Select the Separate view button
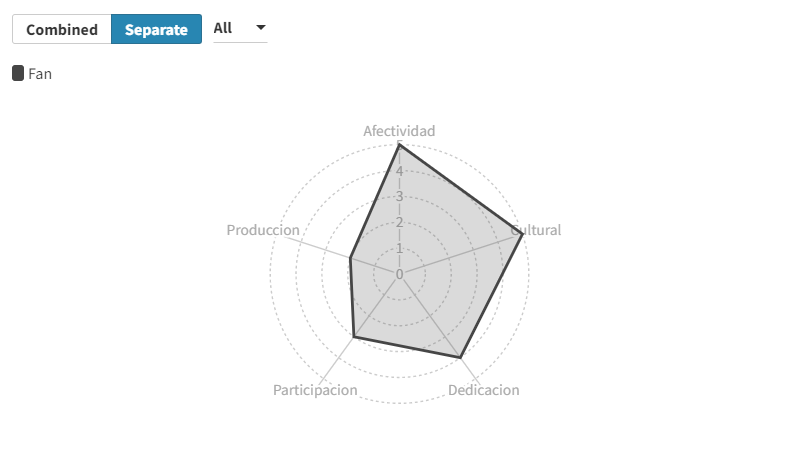The image size is (796, 463). tap(156, 29)
